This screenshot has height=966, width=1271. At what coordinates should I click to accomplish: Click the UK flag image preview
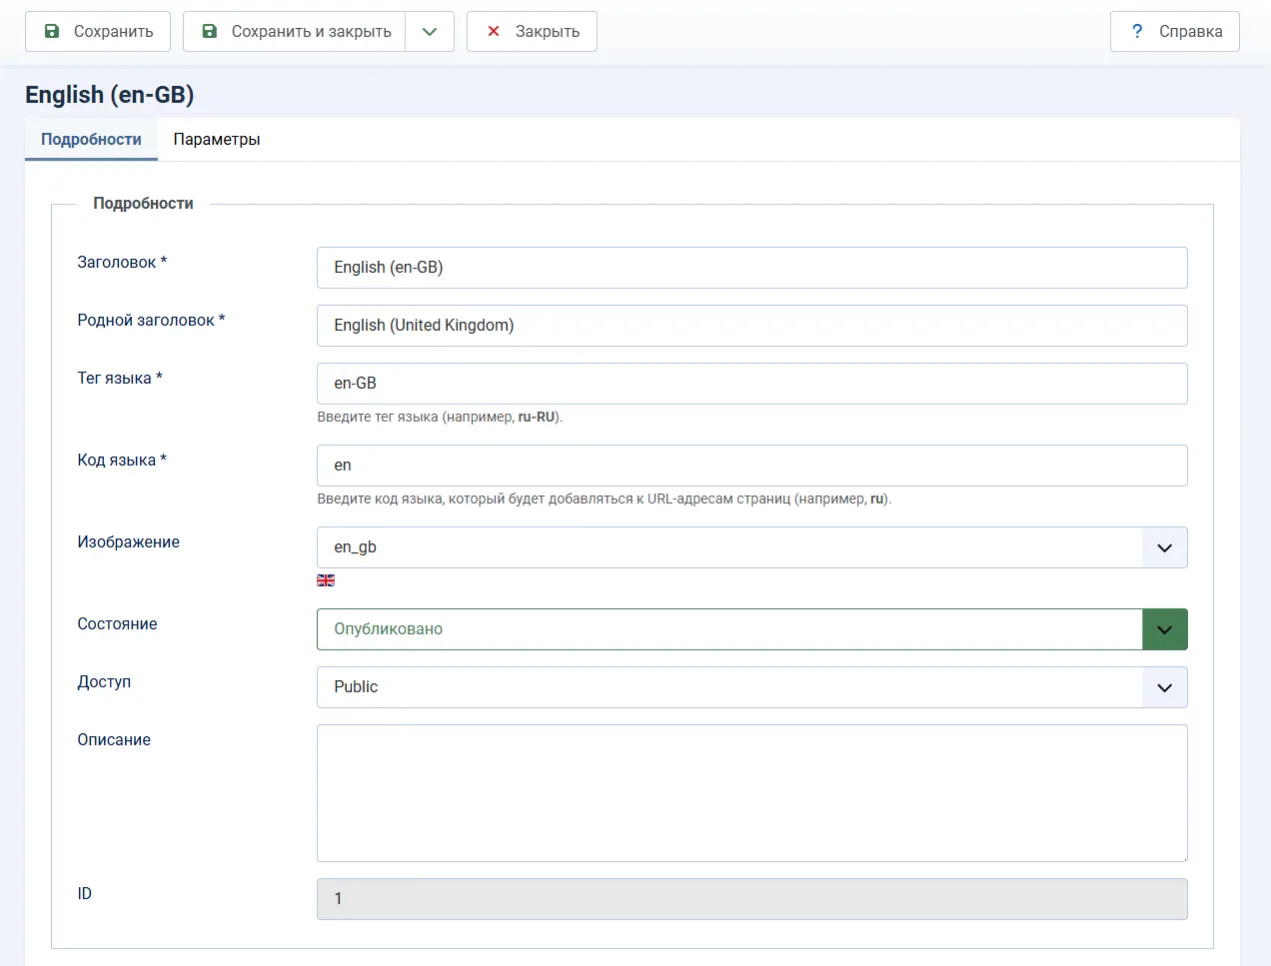point(326,581)
